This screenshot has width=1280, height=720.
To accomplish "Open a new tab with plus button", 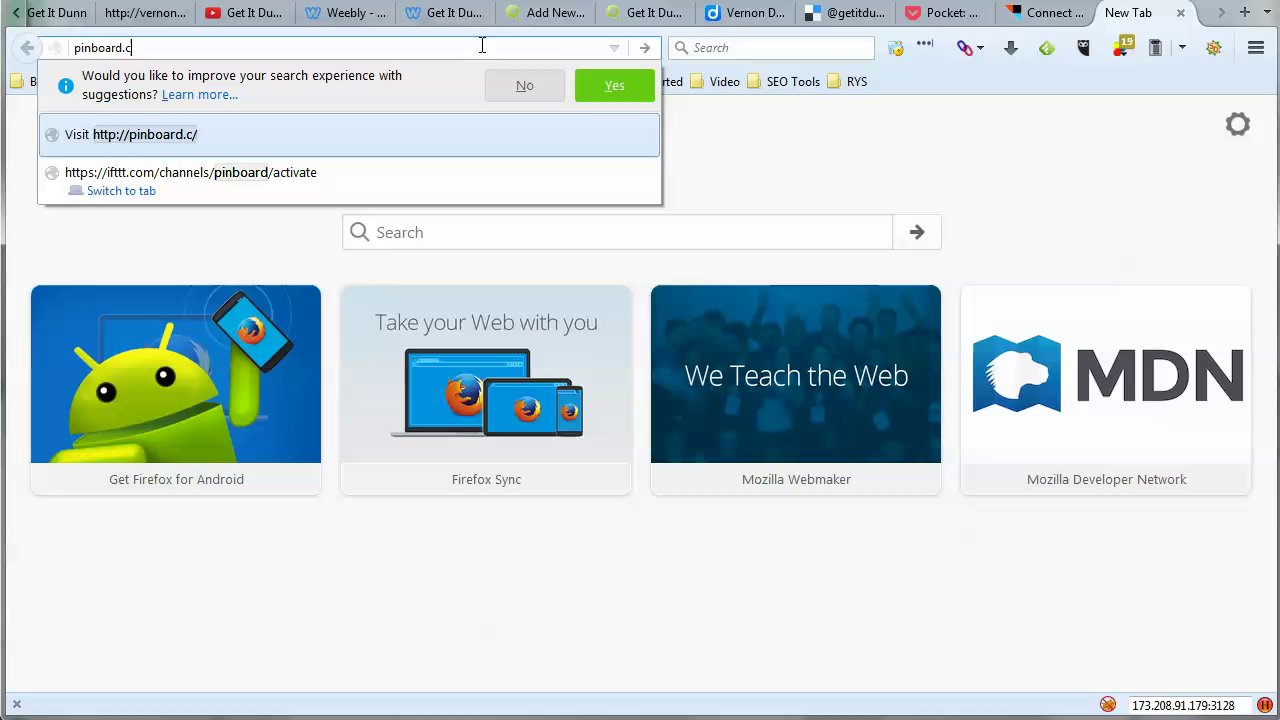I will 1245,13.
